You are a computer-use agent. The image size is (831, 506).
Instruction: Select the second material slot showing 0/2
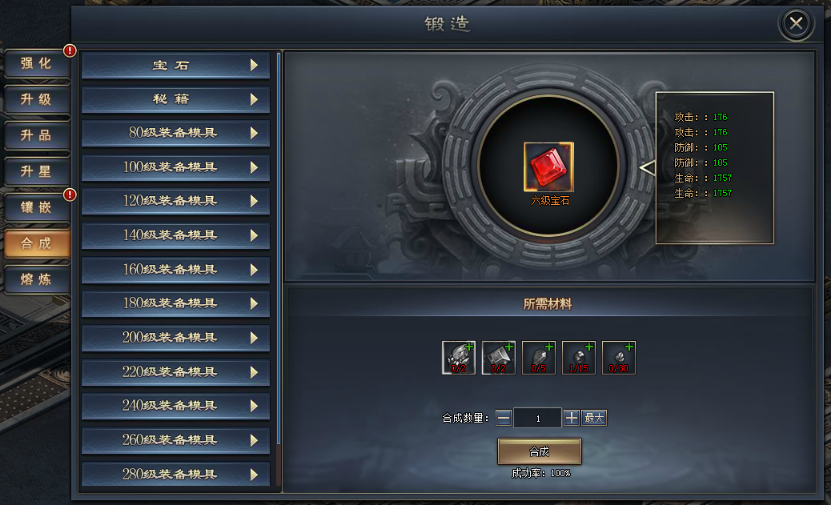[499, 358]
